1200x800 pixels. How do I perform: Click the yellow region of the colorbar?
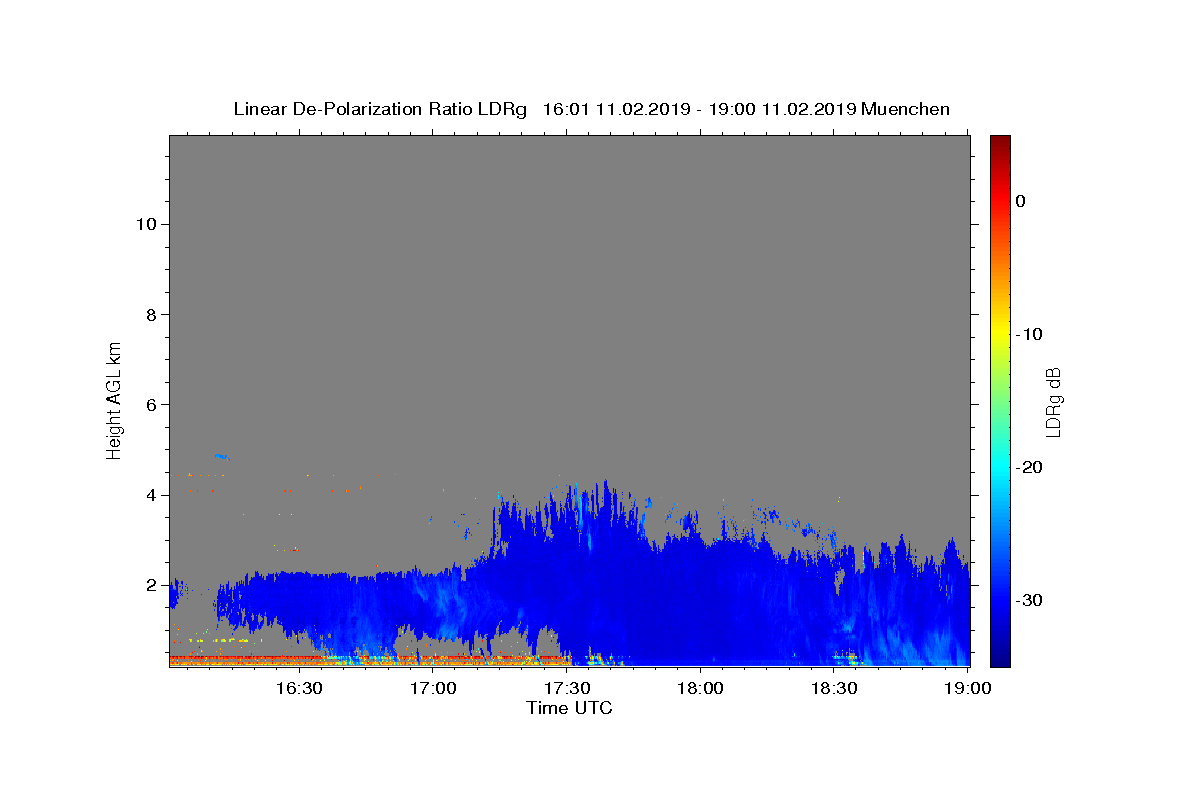1000,330
